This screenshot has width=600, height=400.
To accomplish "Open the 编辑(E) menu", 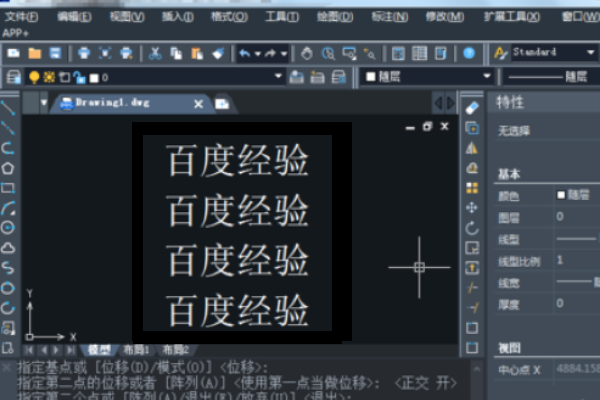I will pos(74,17).
